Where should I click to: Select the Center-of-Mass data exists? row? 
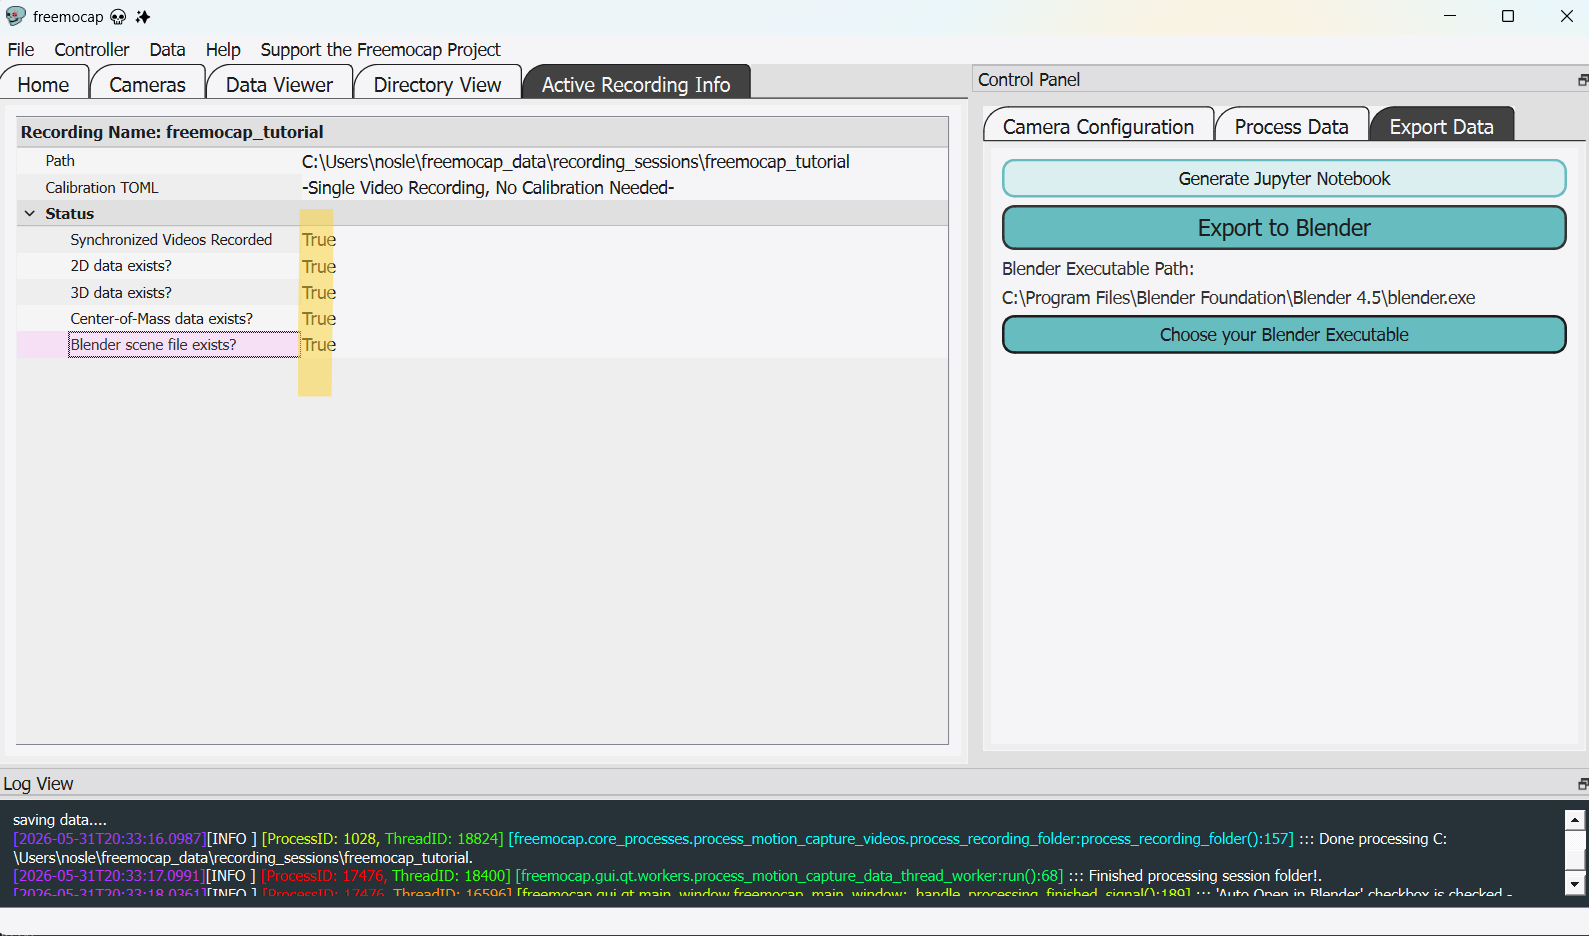[482, 319]
